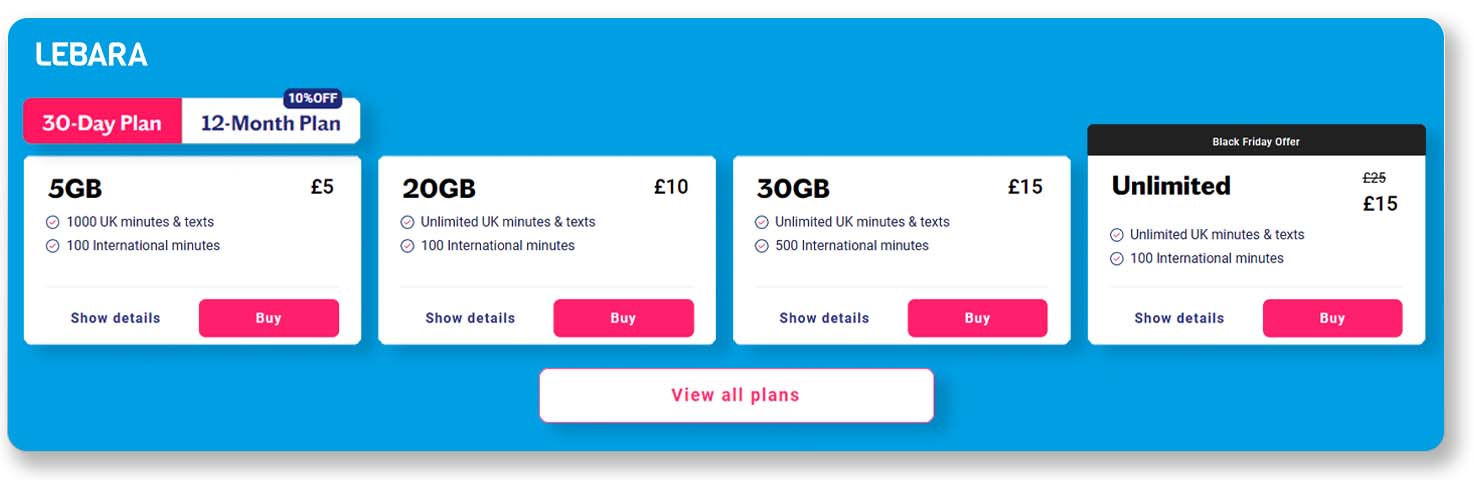Buy the 5GB plan
This screenshot has height=480, width=1474.
tap(268, 318)
